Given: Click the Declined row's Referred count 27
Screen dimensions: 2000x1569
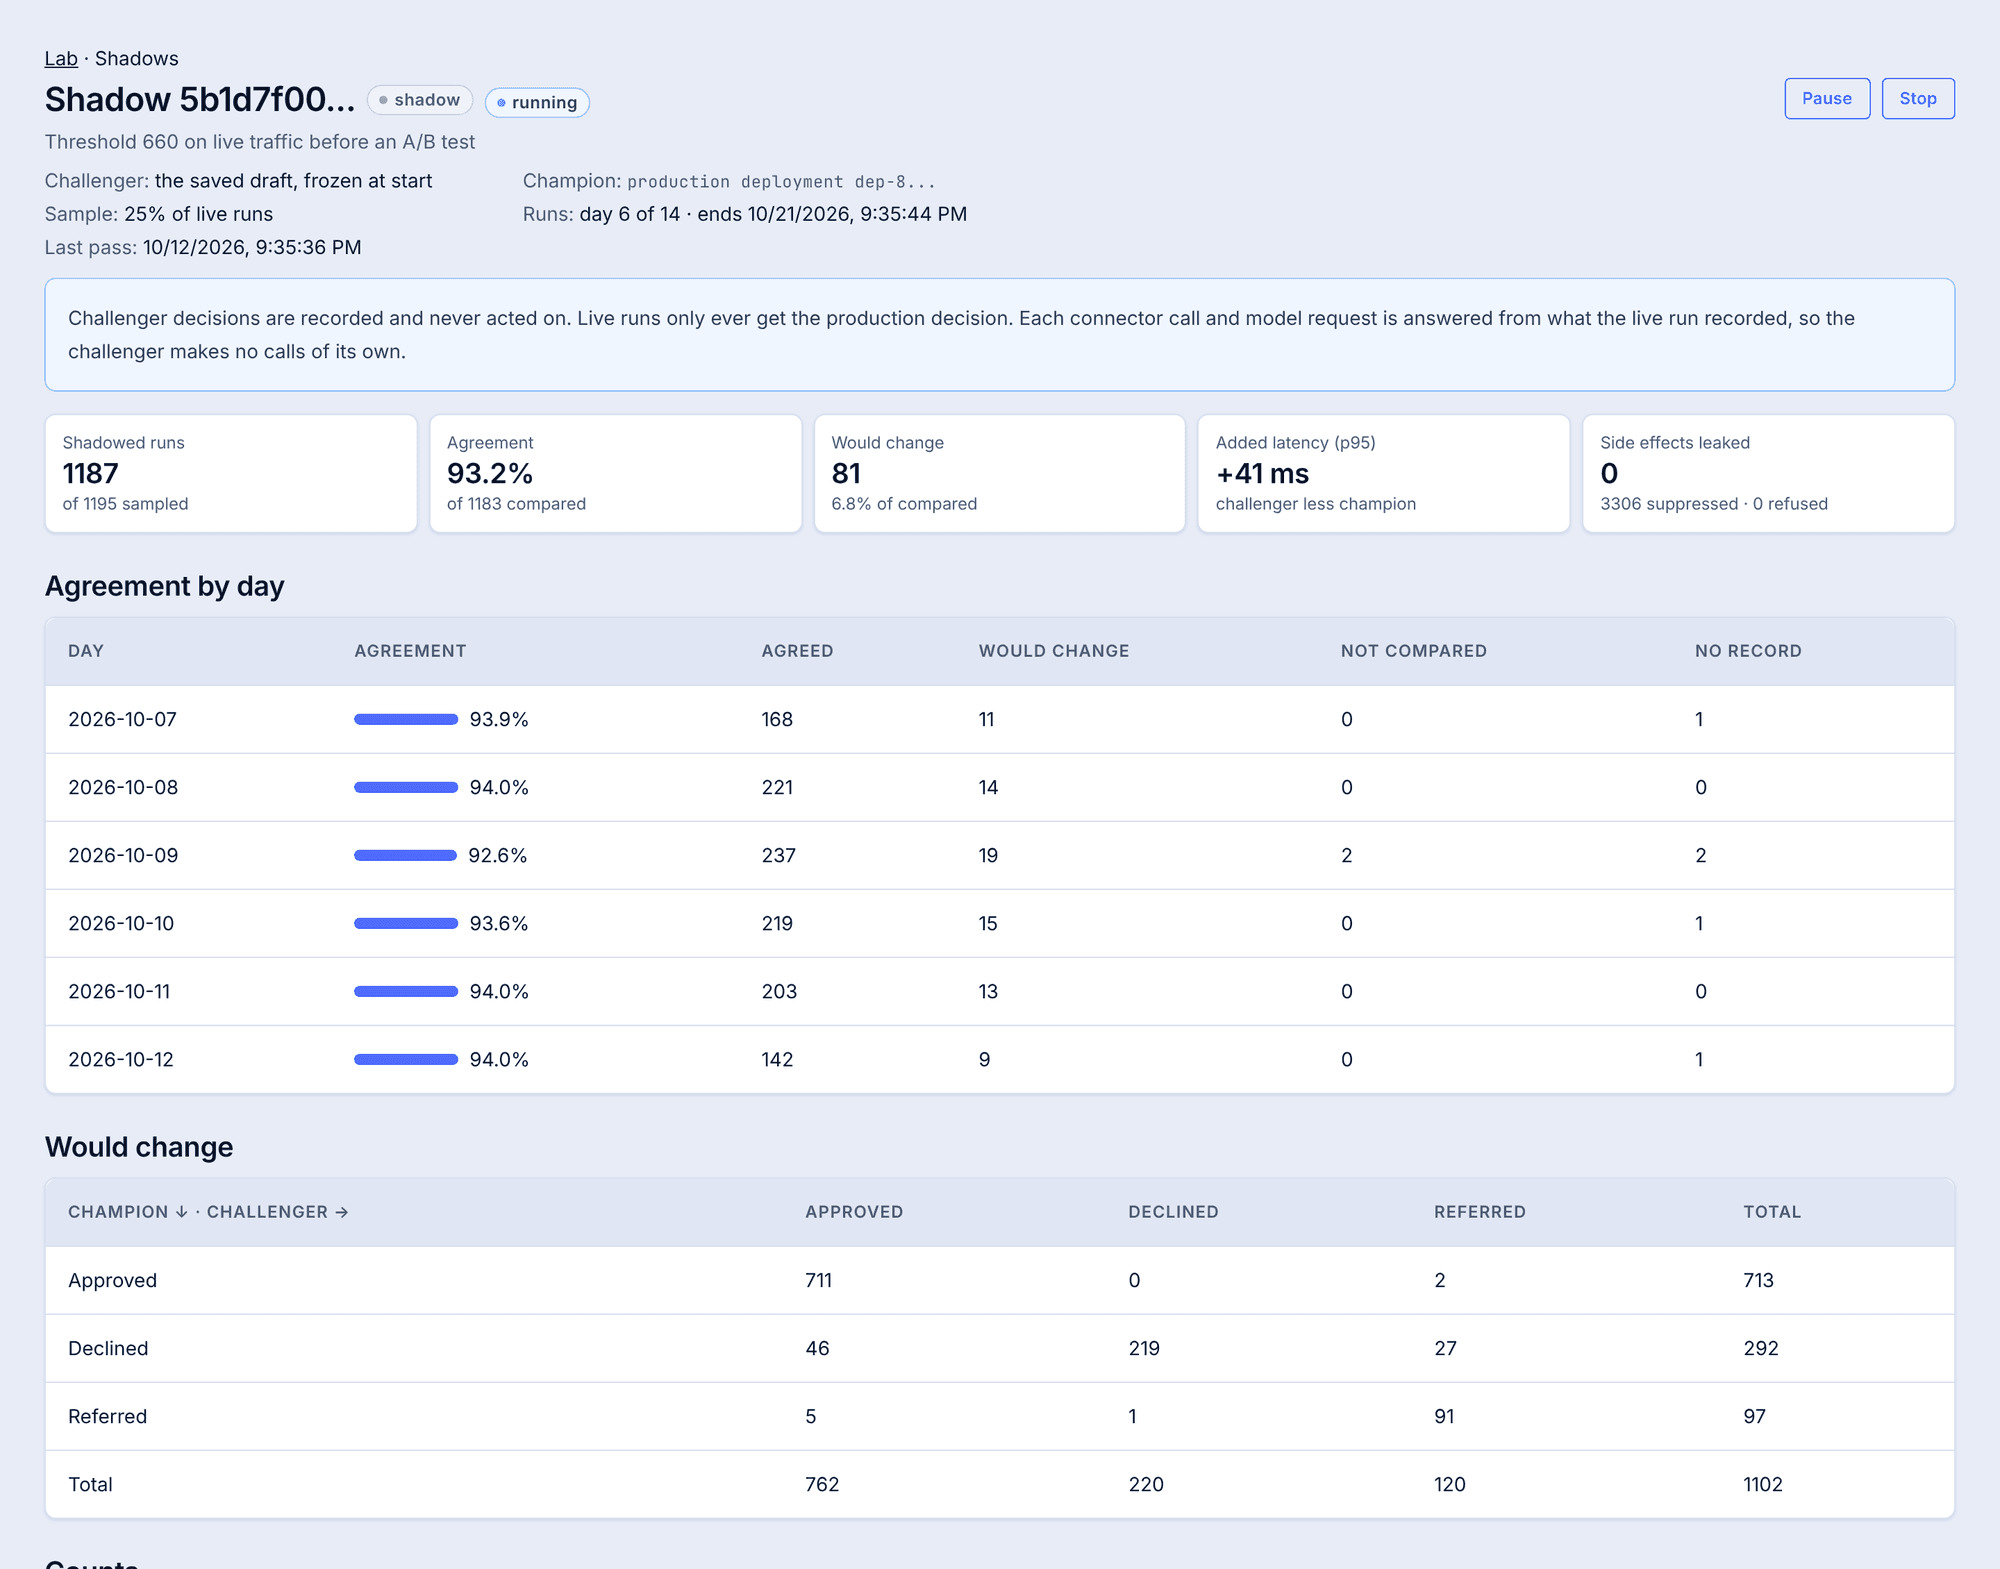Looking at the screenshot, I should click(x=1445, y=1348).
